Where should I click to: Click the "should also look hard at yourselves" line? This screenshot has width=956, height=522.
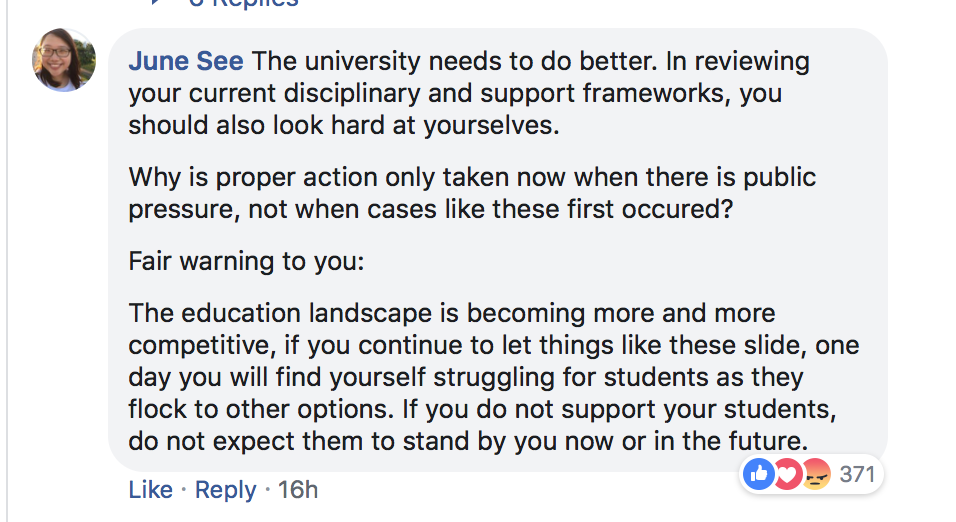pos(340,128)
